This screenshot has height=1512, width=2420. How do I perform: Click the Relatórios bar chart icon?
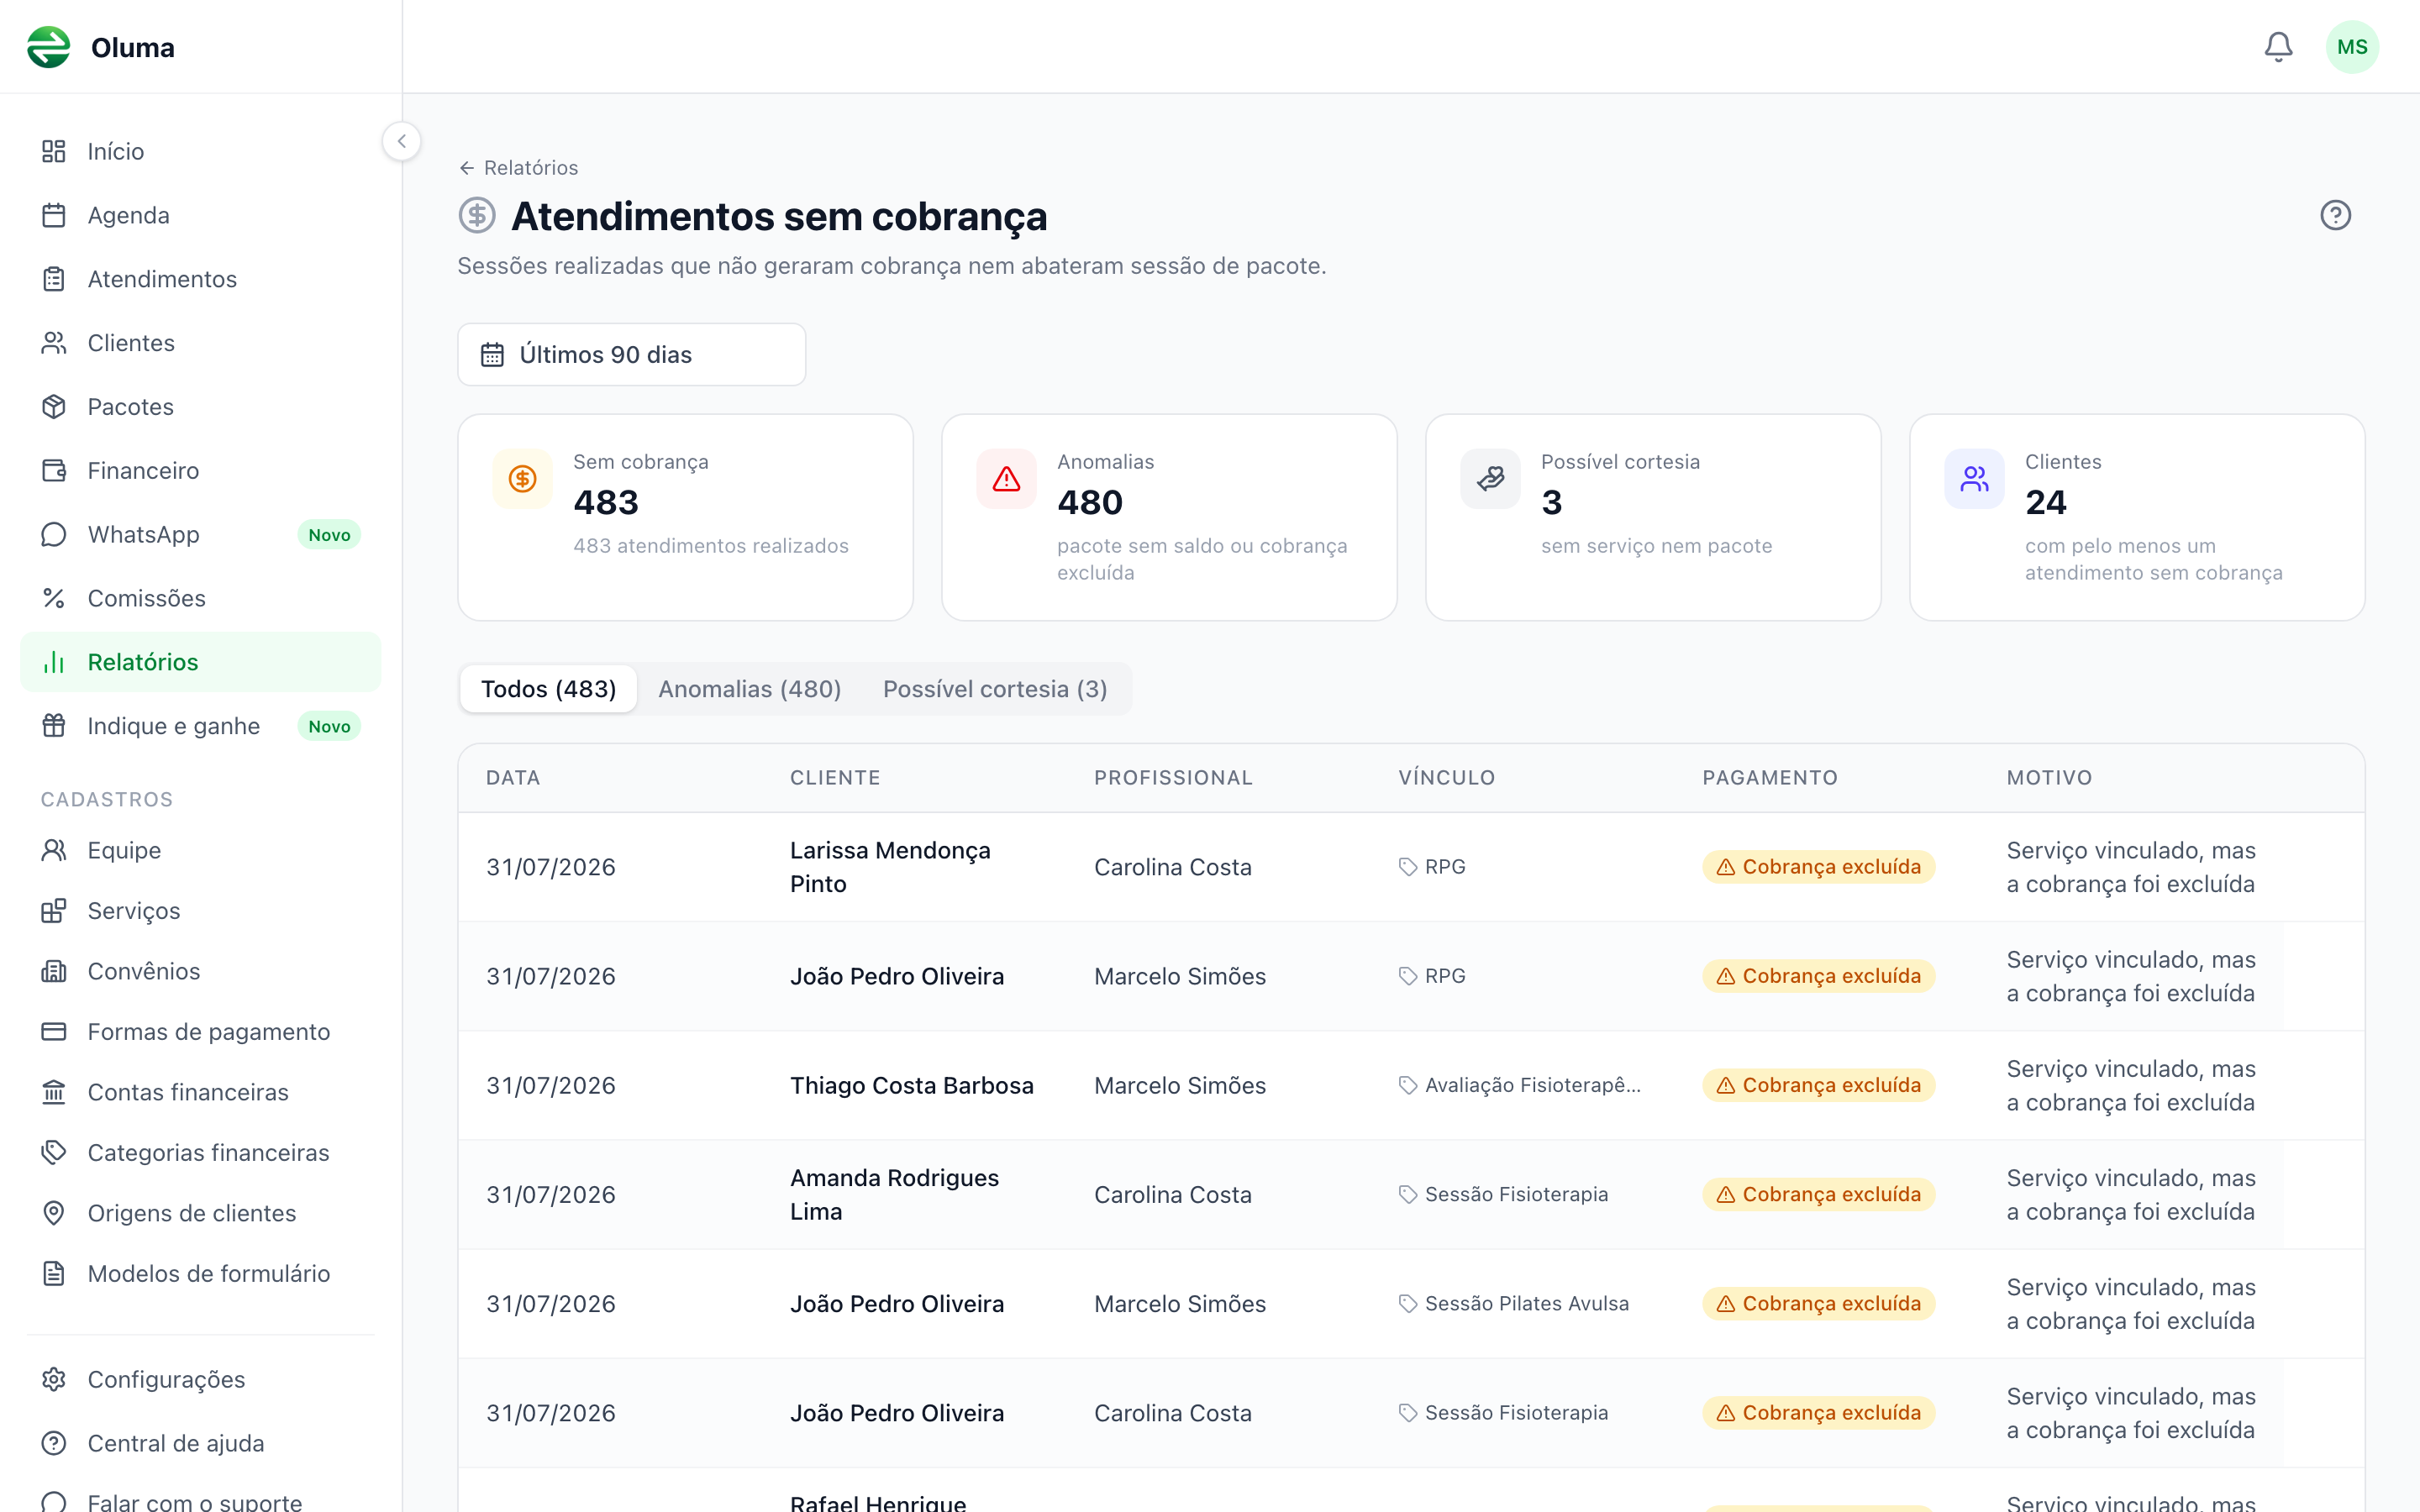(x=54, y=662)
